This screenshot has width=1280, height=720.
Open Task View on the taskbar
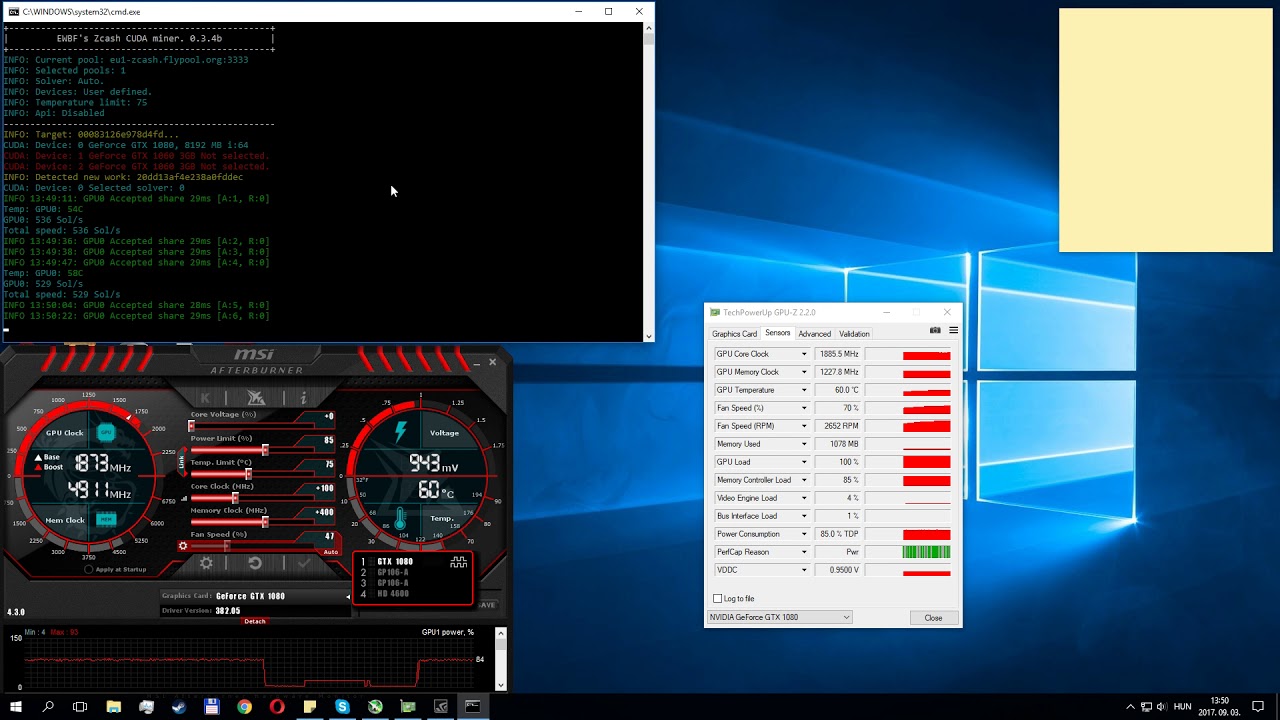point(80,707)
